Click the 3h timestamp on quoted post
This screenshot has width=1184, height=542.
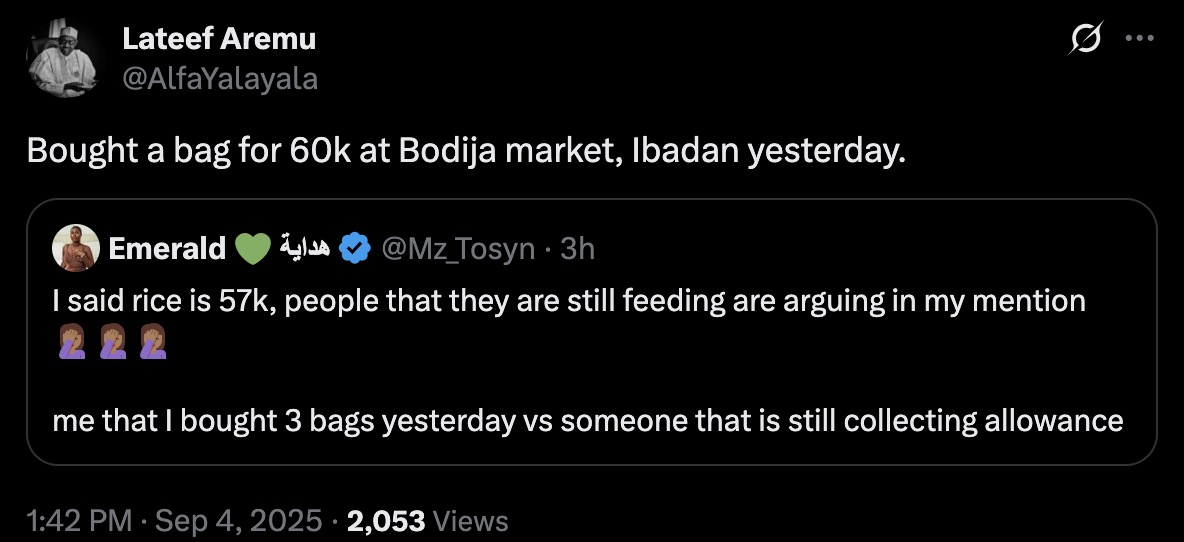coord(577,249)
